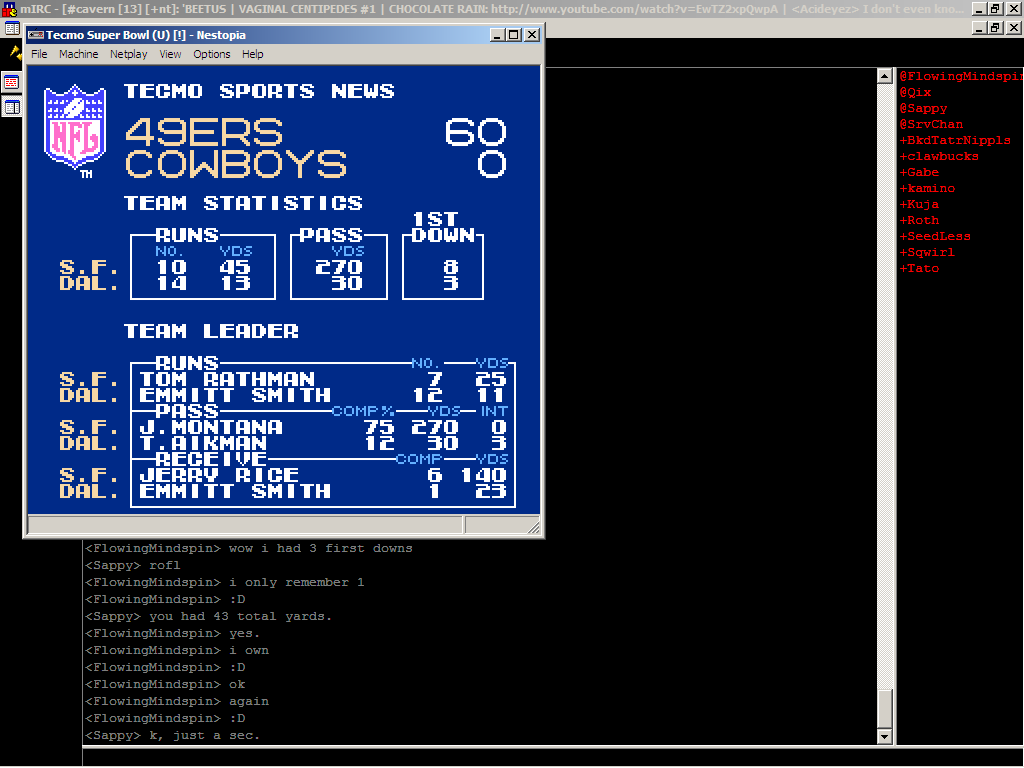The width and height of the screenshot is (1024, 768).
Task: Open the Nestopia Help menu
Action: point(253,54)
